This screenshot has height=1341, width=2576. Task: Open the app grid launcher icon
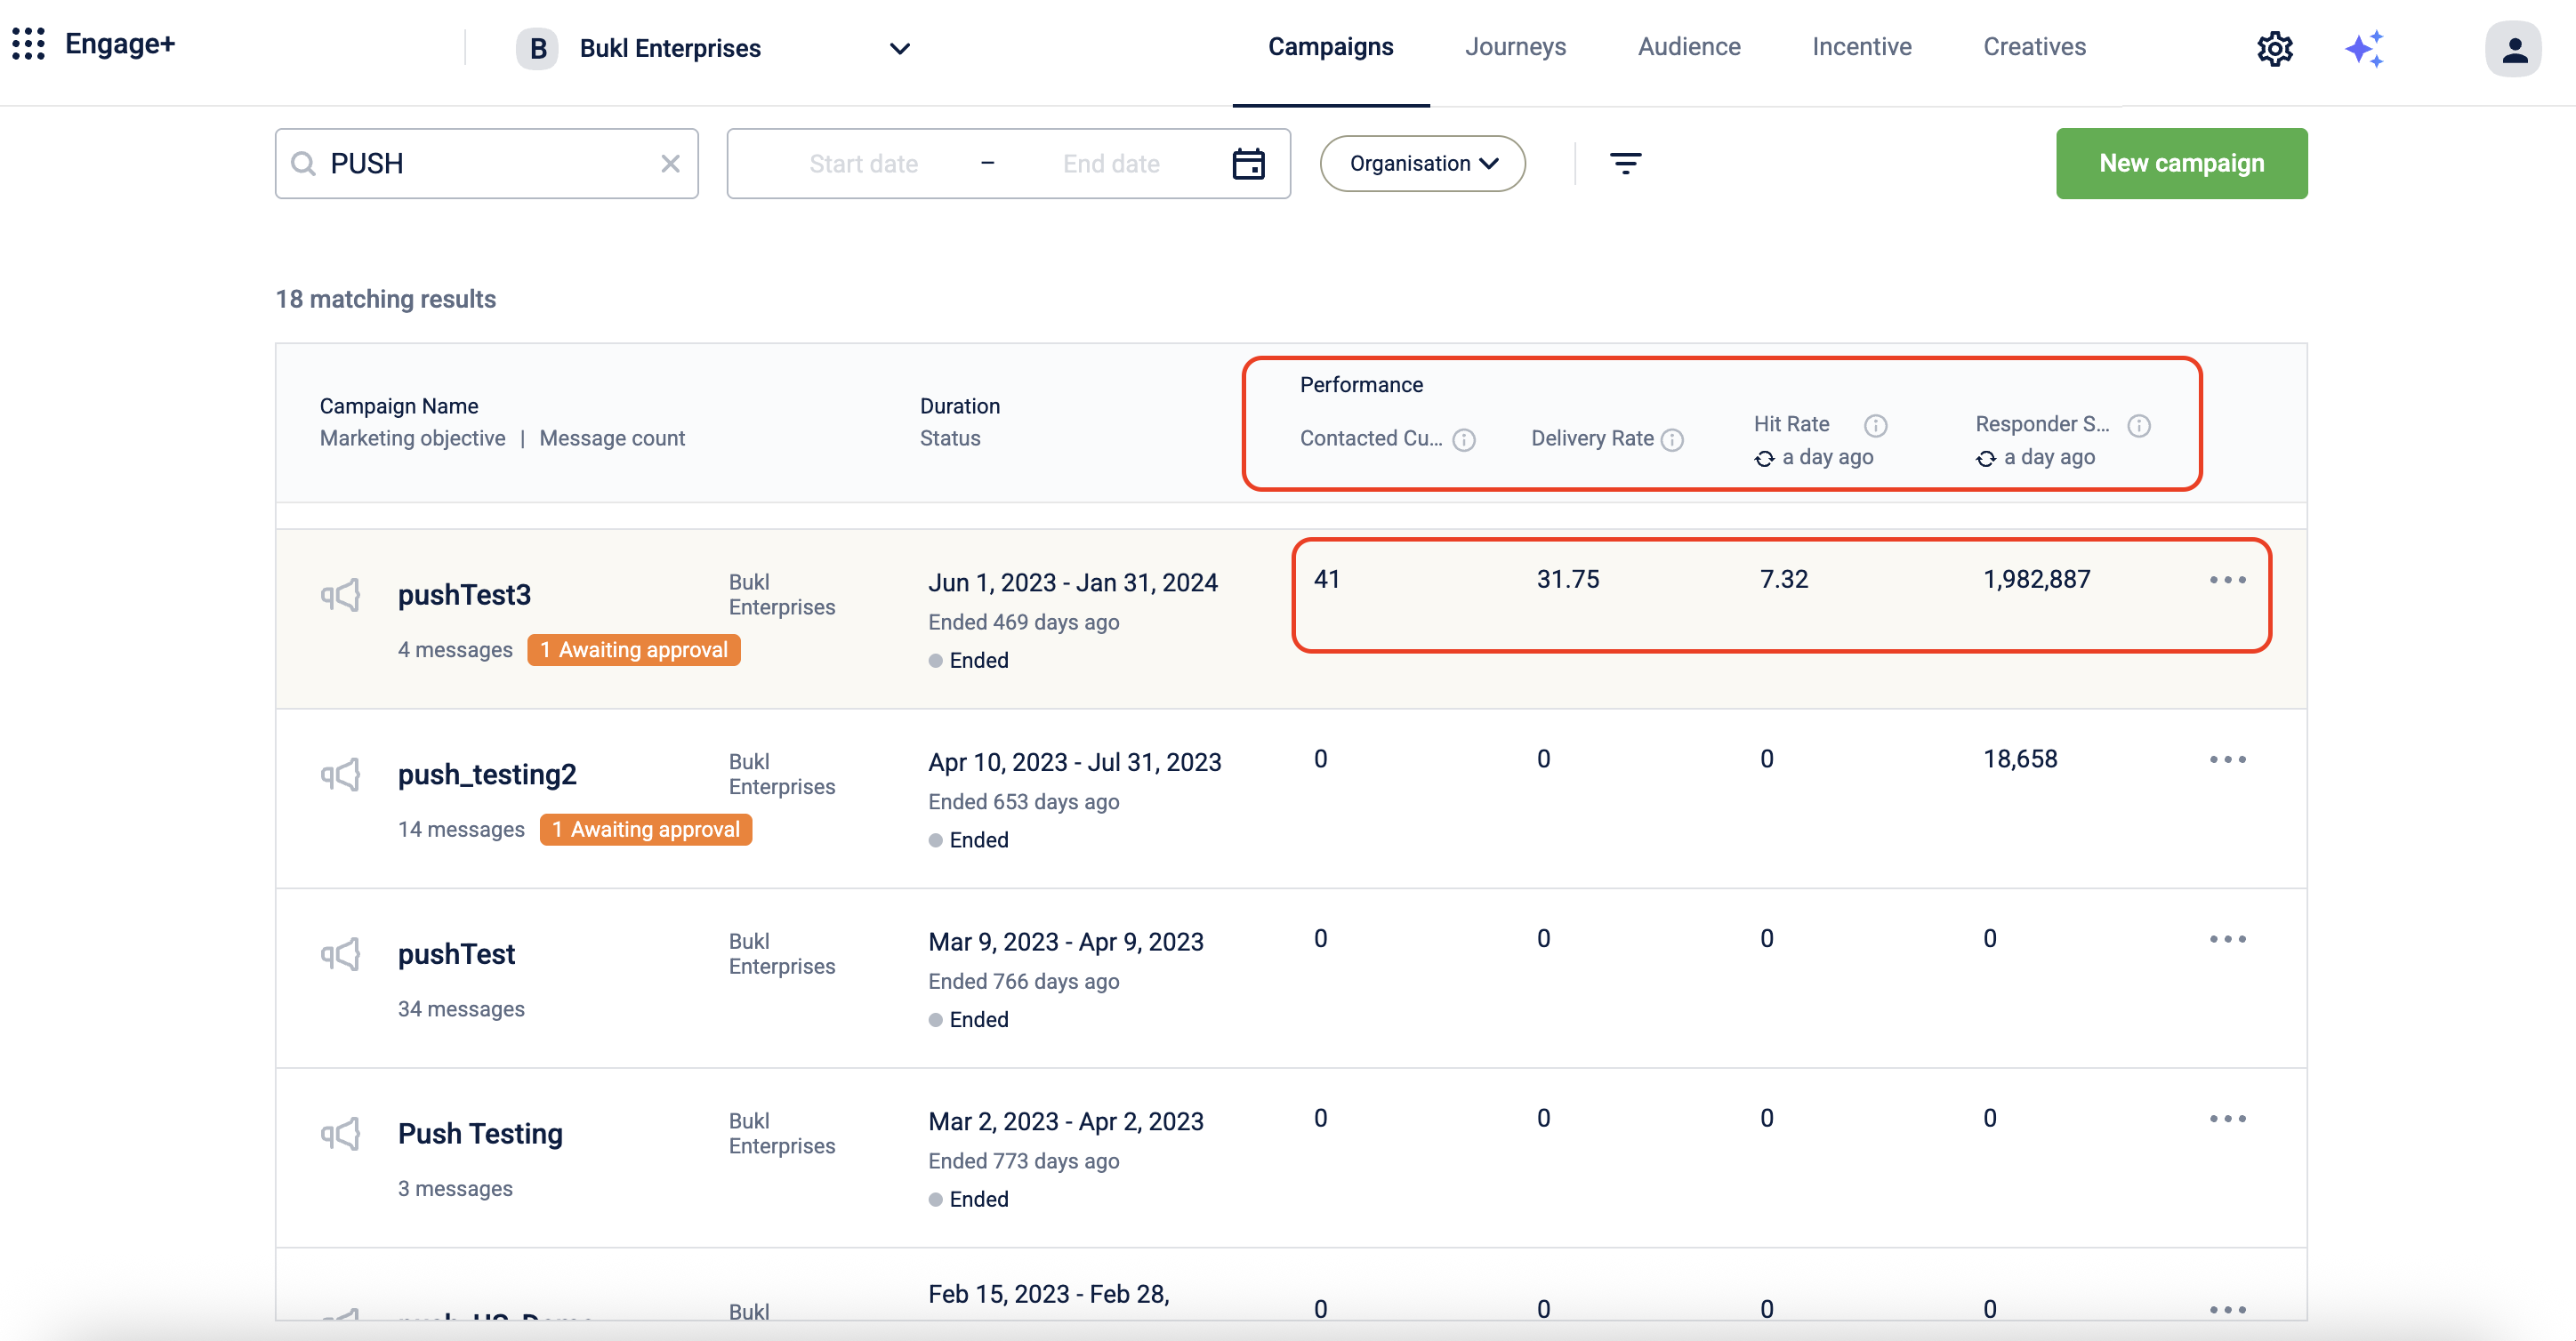[x=28, y=44]
